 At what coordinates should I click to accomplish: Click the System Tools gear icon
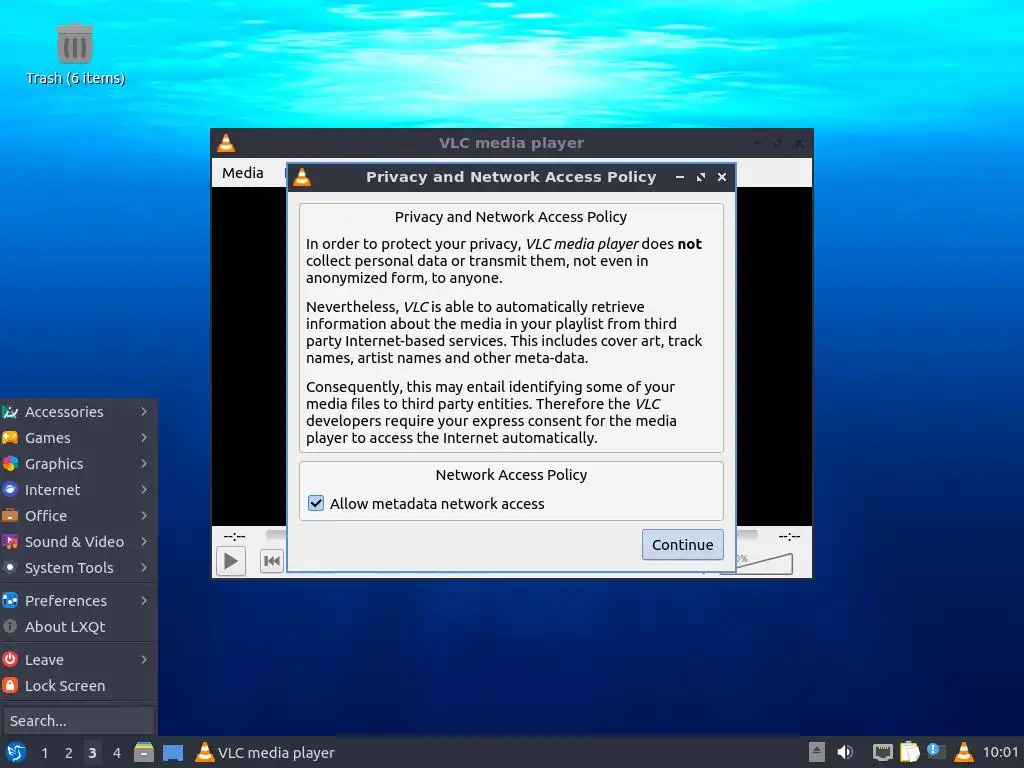(x=10, y=568)
